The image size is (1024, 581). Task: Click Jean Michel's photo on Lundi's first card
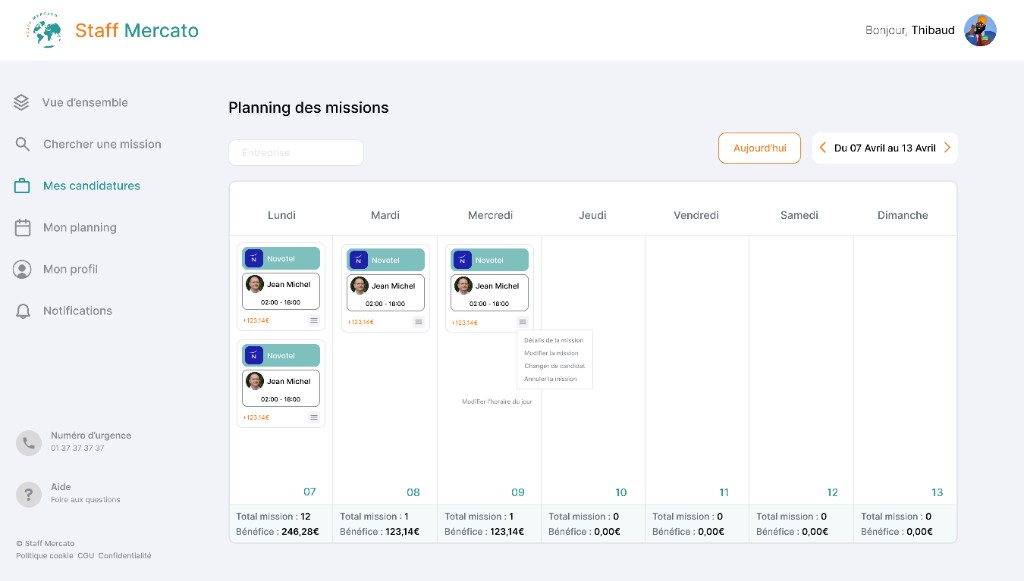[x=255, y=284]
